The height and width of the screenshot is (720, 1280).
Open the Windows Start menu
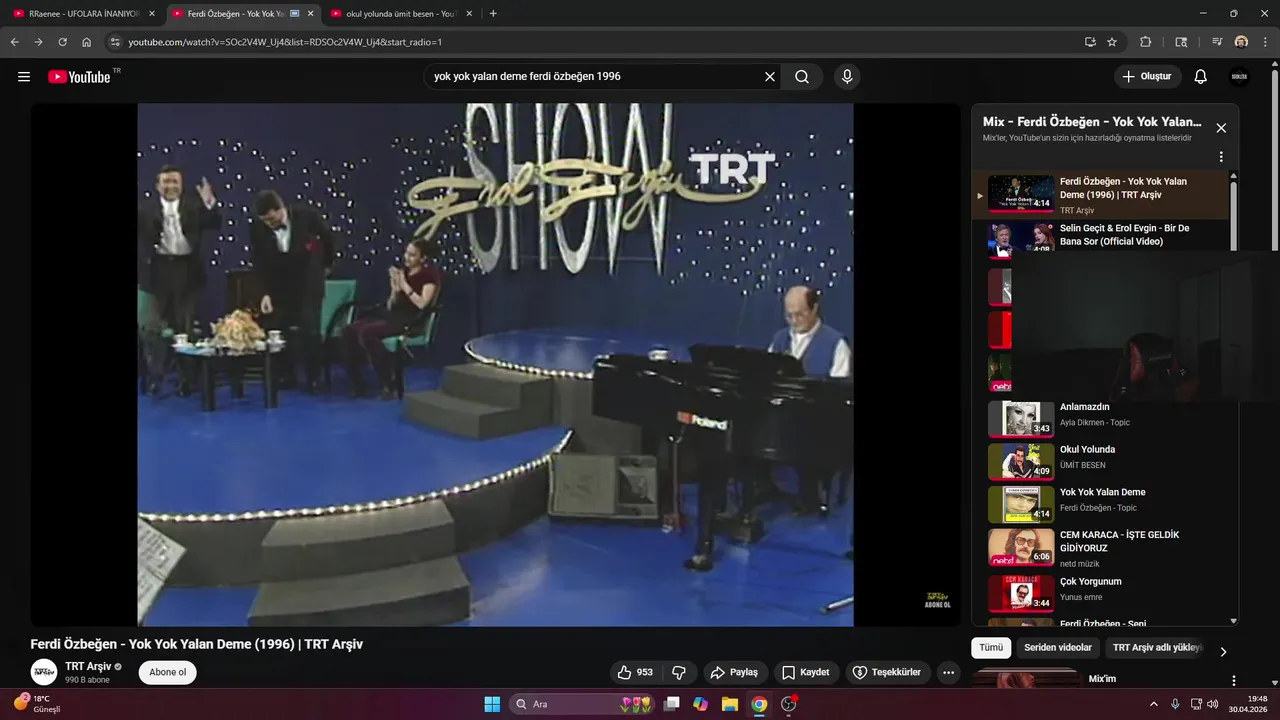pos(492,704)
